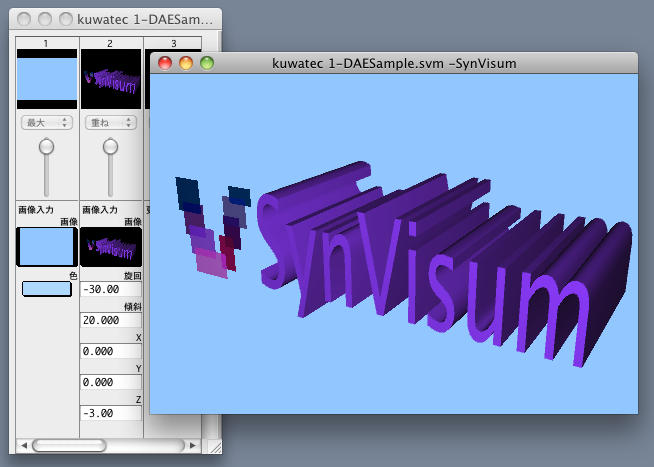Viewport: 654px width, 467px height.
Task: Click the X position field
Action: click(x=110, y=352)
